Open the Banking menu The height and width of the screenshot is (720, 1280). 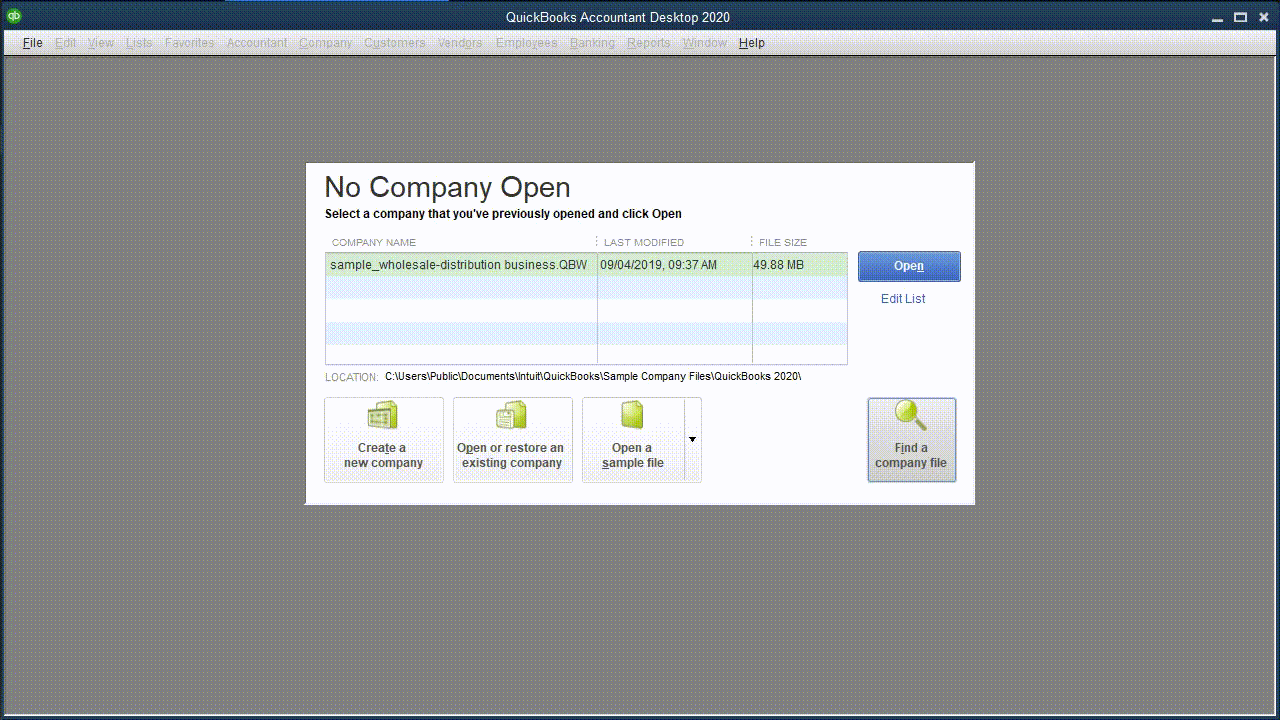pyautogui.click(x=592, y=43)
